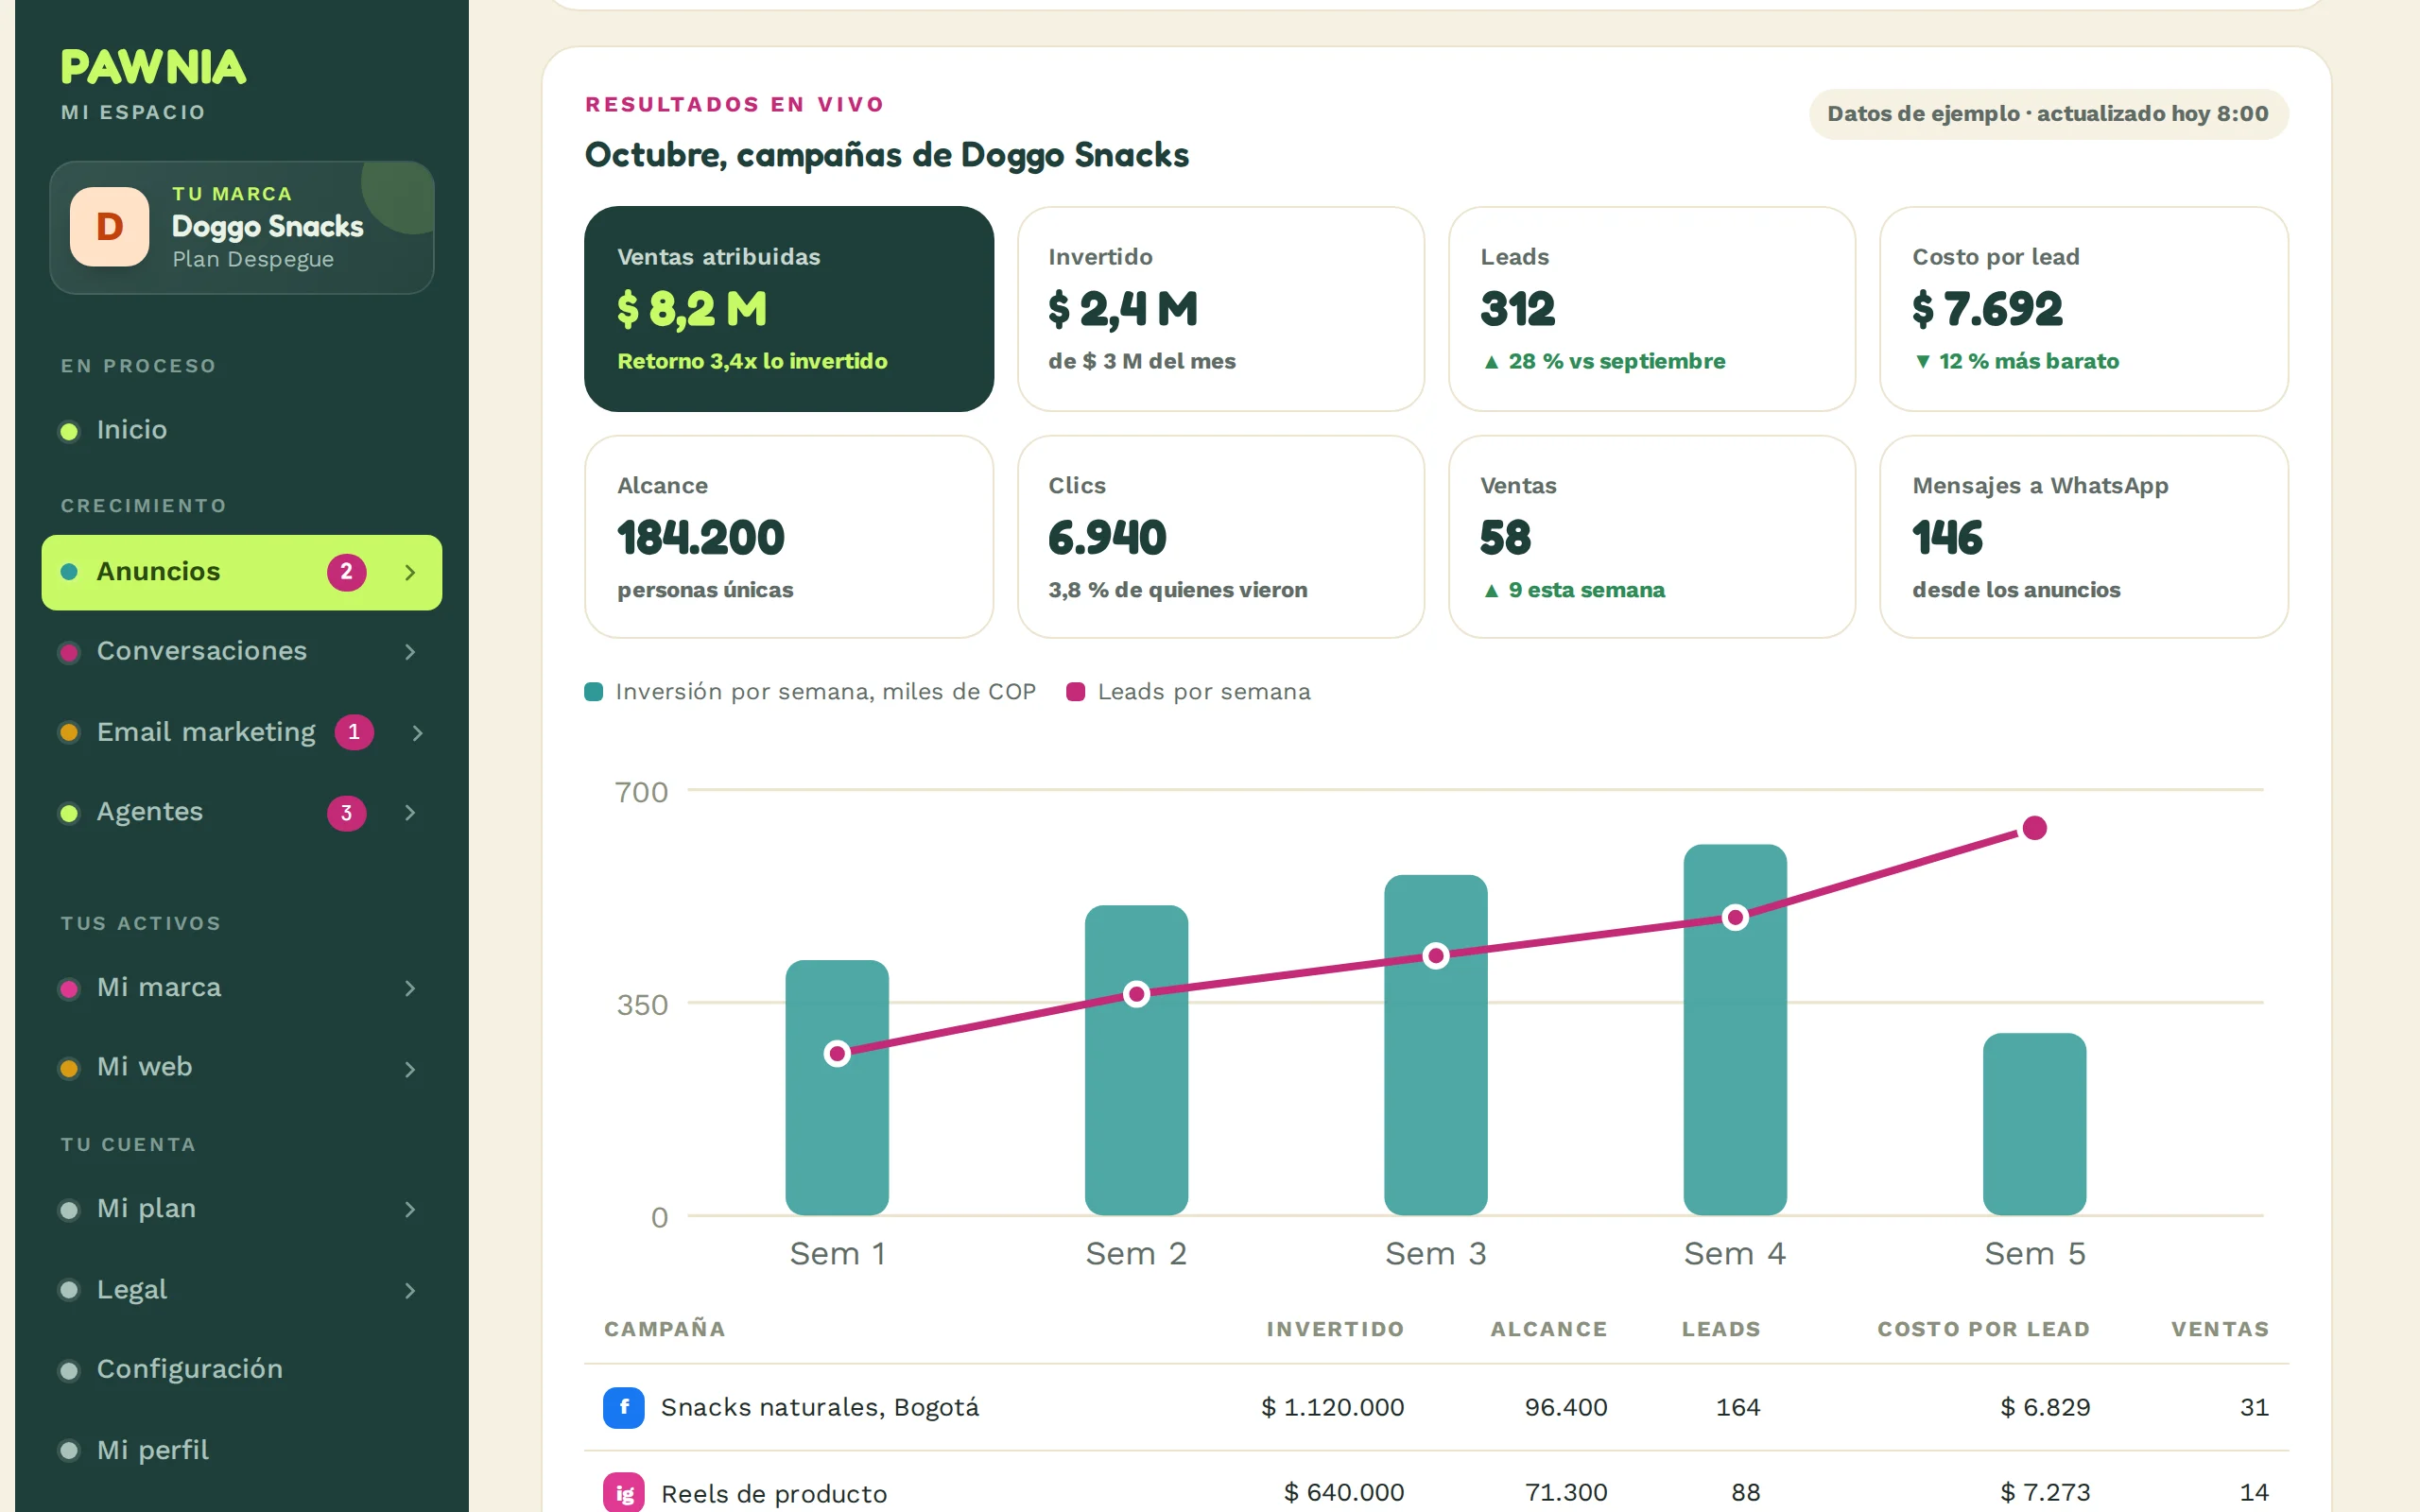
Task: Open the Mi web menu item
Action: point(242,1068)
